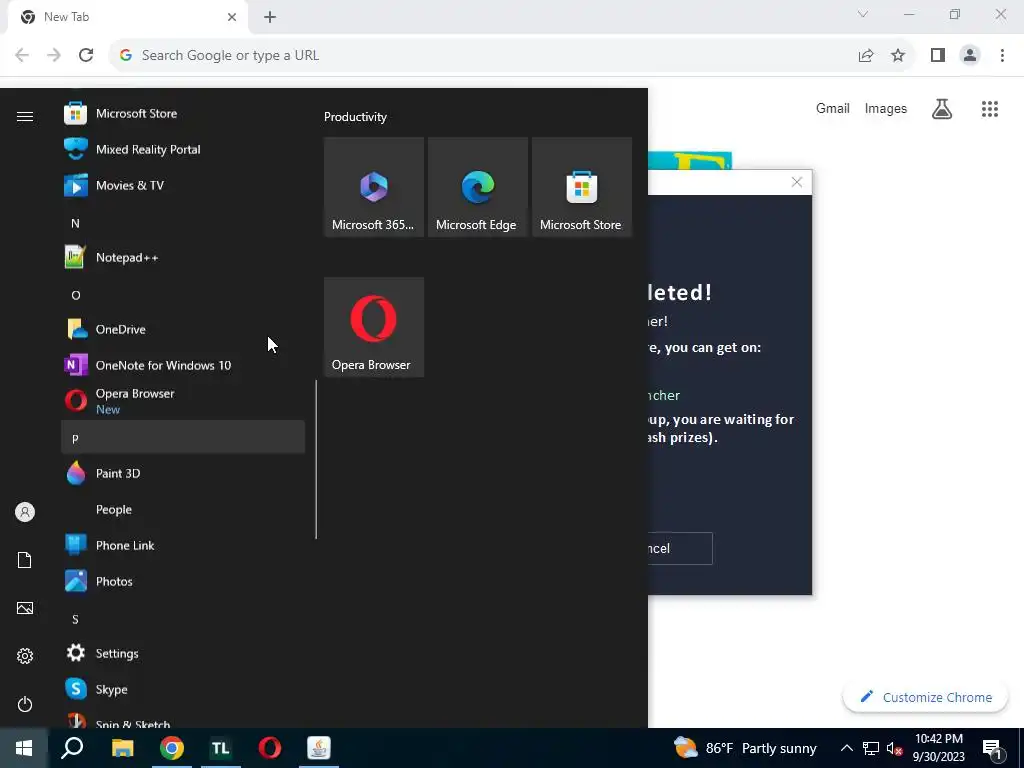
Task: Select the New Tab tab
Action: 128,18
